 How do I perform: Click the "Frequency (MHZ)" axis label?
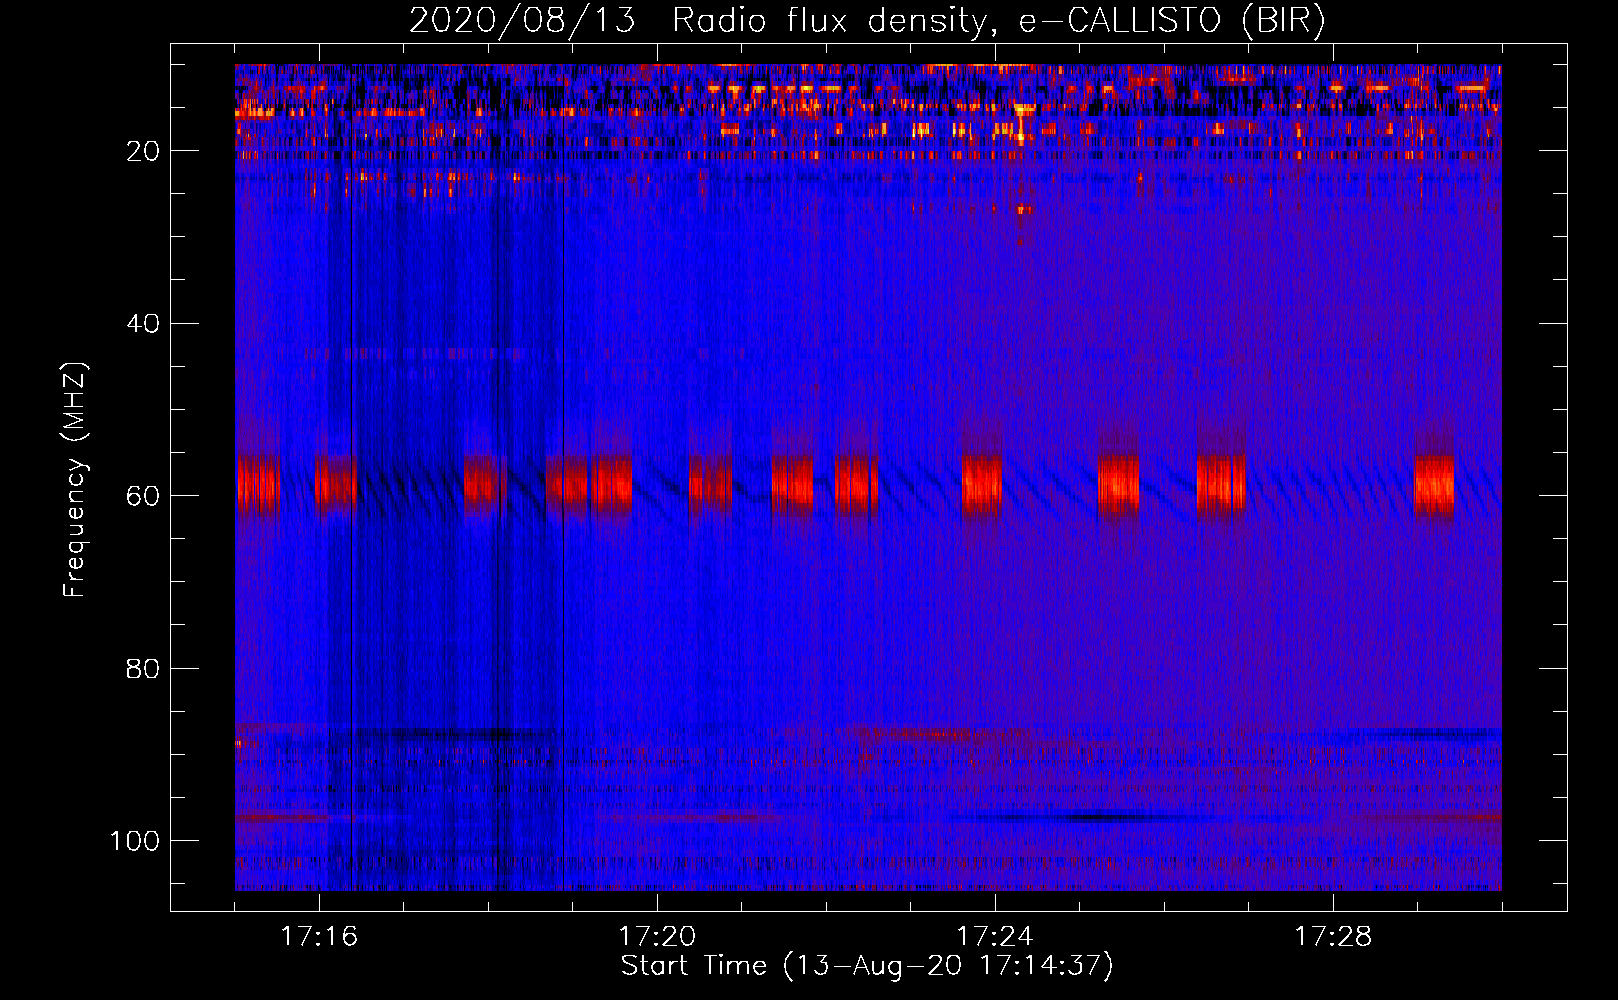(75, 479)
